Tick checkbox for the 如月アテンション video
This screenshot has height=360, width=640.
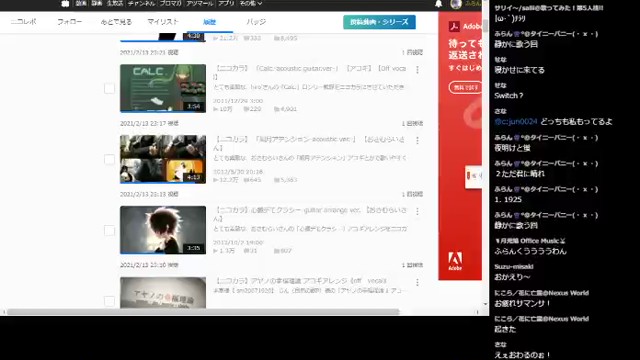tap(109, 159)
